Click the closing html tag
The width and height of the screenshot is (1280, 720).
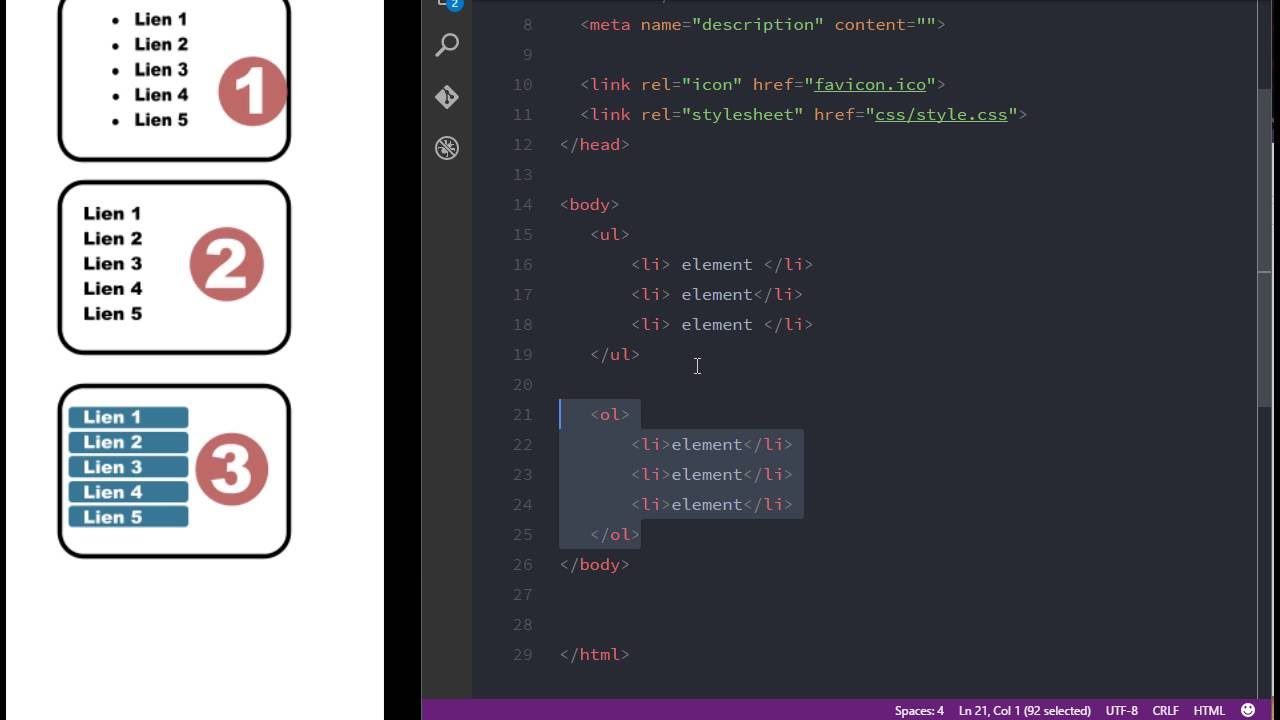click(595, 654)
